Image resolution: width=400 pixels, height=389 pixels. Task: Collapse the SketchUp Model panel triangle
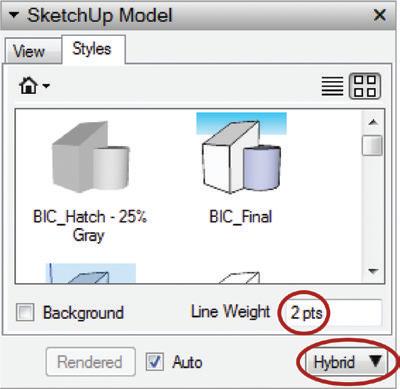click(13, 15)
